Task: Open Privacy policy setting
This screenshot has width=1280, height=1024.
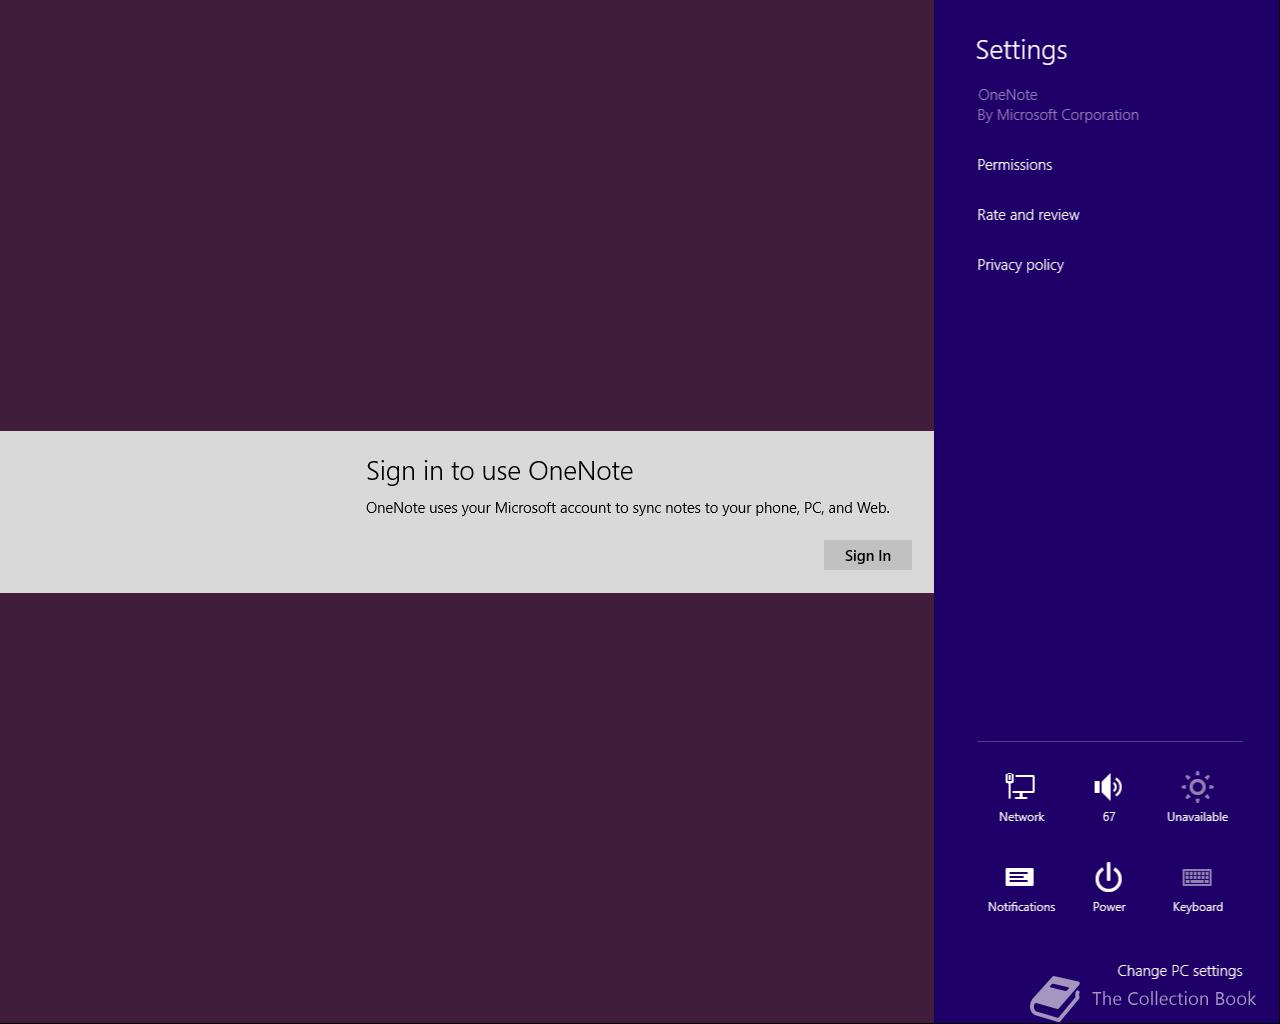Action: pos(1020,265)
